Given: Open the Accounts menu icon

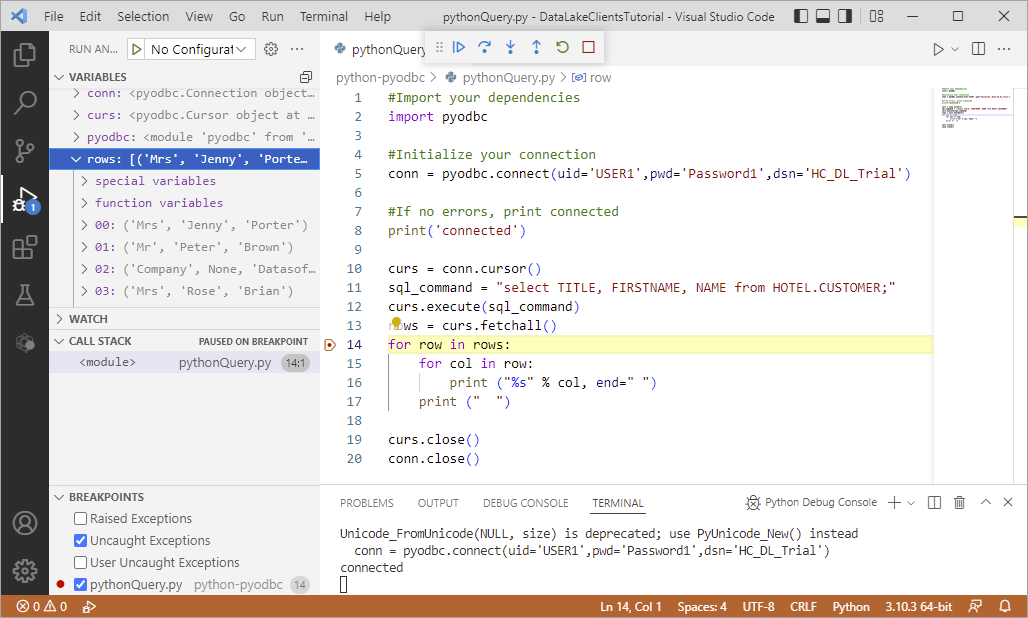Looking at the screenshot, I should click(x=24, y=523).
